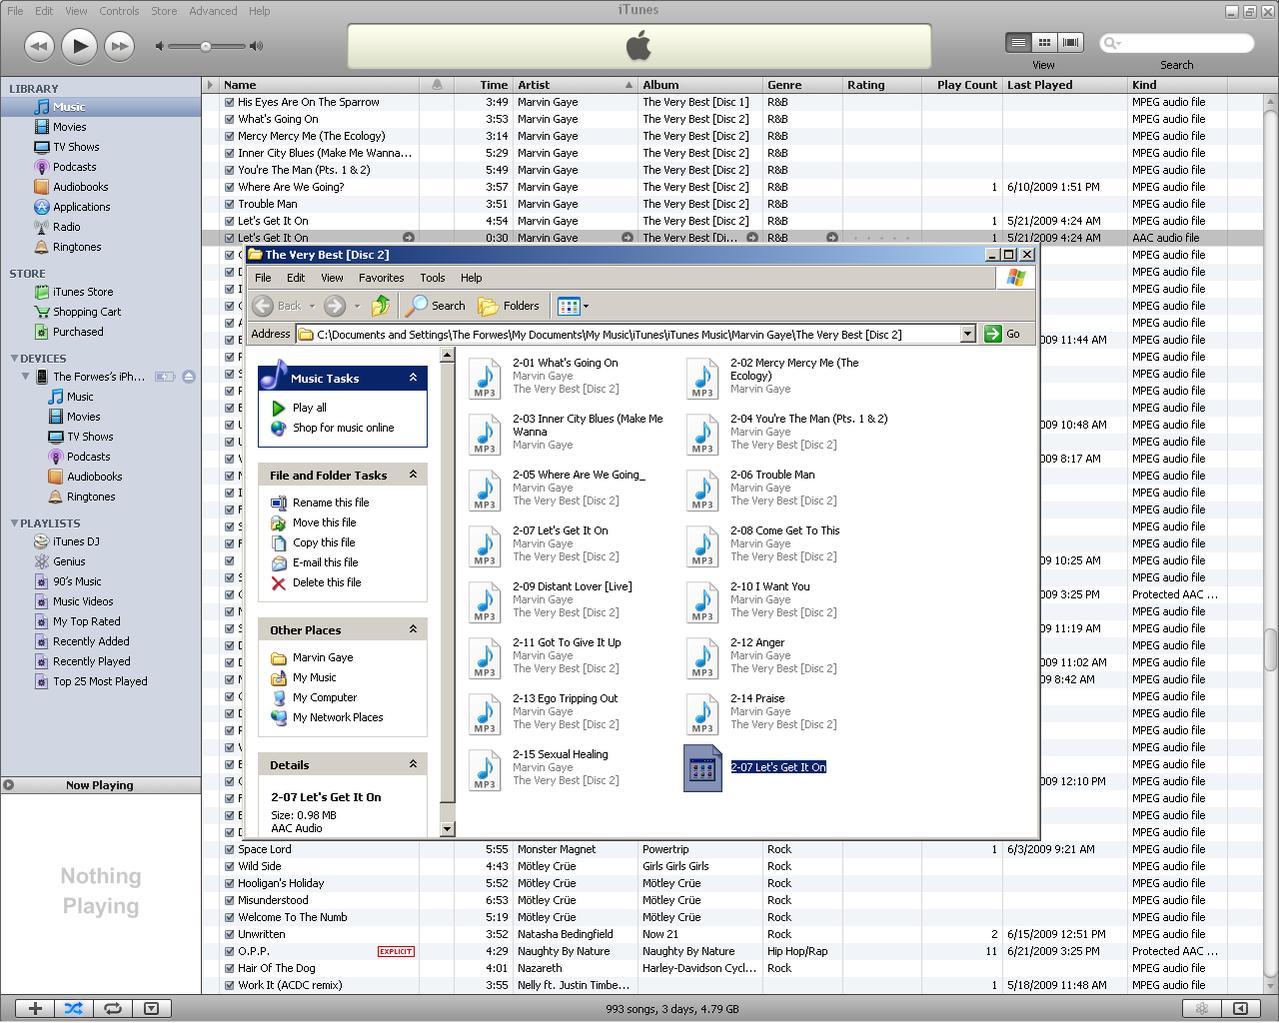The width and height of the screenshot is (1279, 1023).
Task: Switch iTunes to grid view
Action: [1044, 42]
